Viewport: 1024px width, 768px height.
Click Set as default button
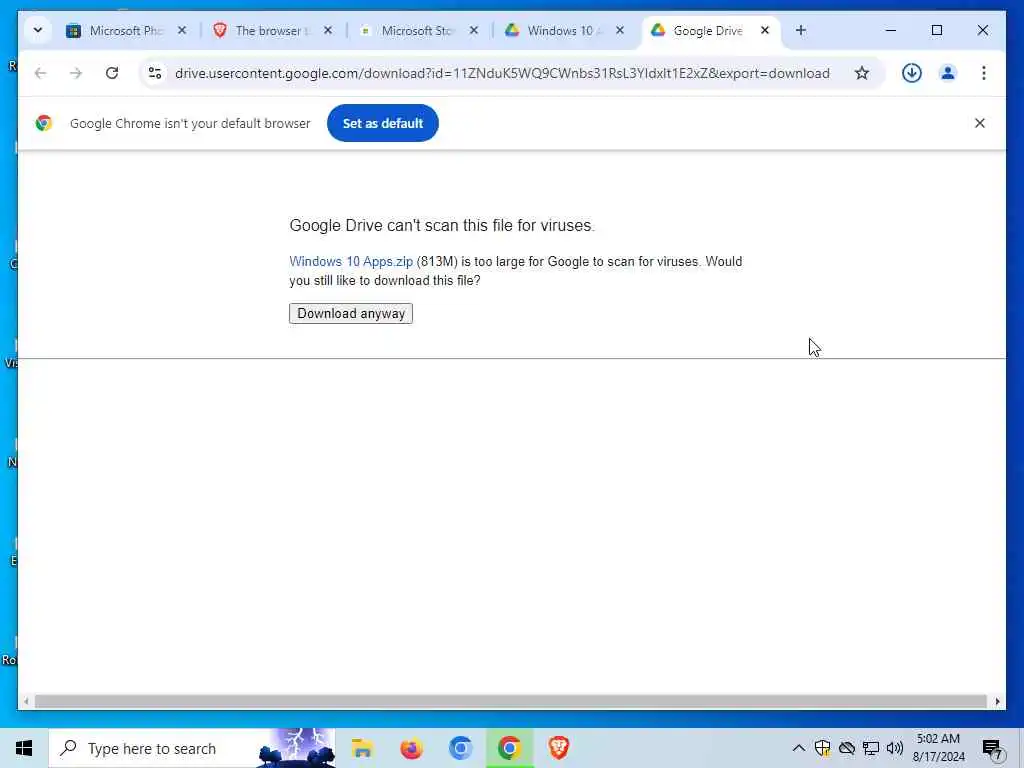click(x=383, y=123)
